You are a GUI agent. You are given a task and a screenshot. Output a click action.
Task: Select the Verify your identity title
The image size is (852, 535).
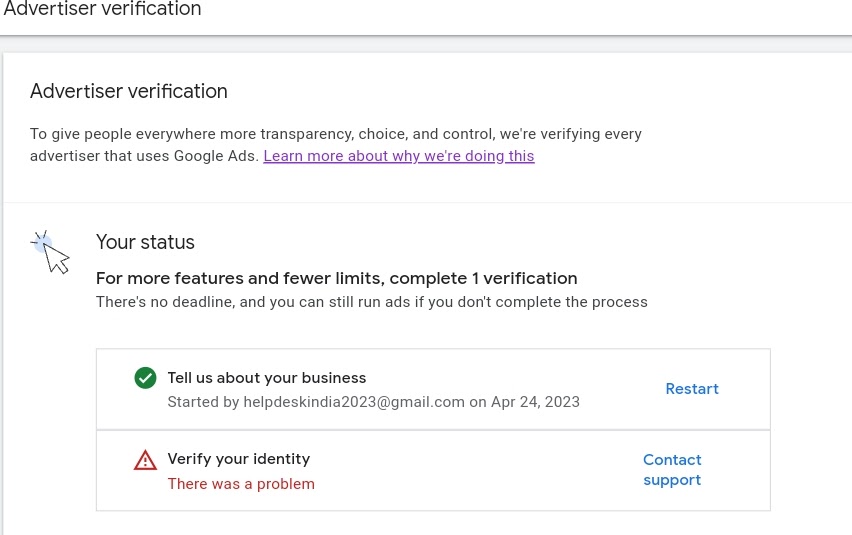click(239, 459)
